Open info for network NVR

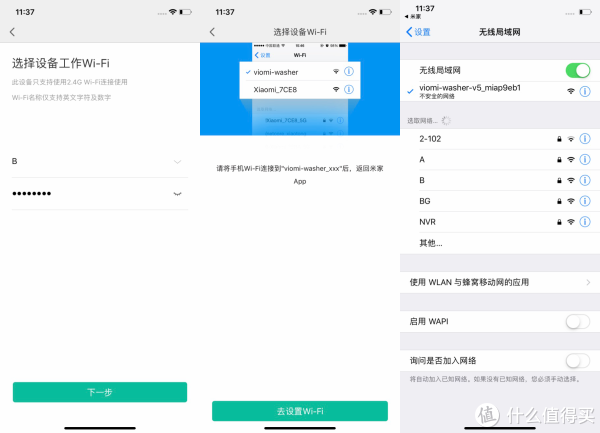pos(585,221)
